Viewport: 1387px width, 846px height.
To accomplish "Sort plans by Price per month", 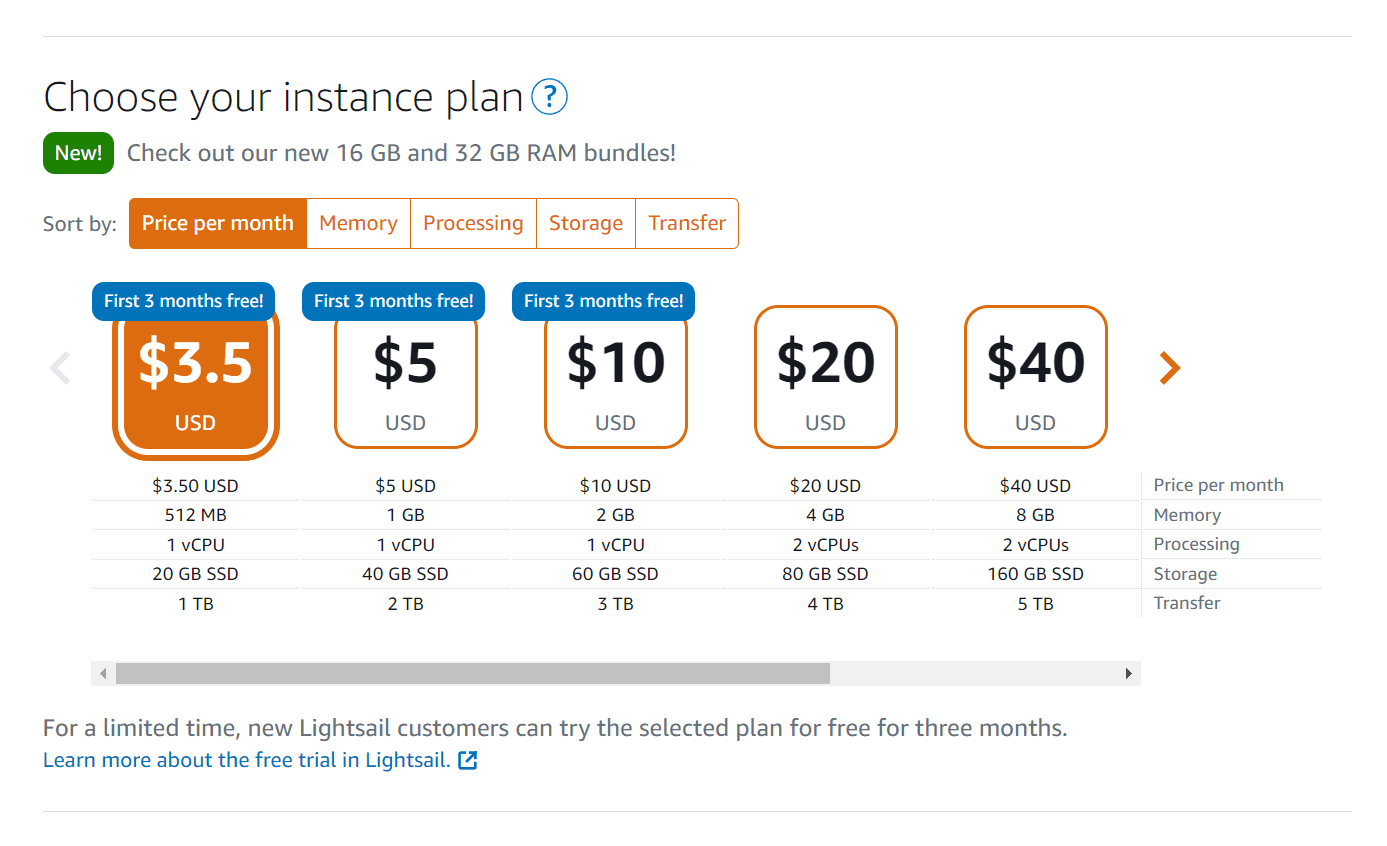I will click(x=218, y=223).
